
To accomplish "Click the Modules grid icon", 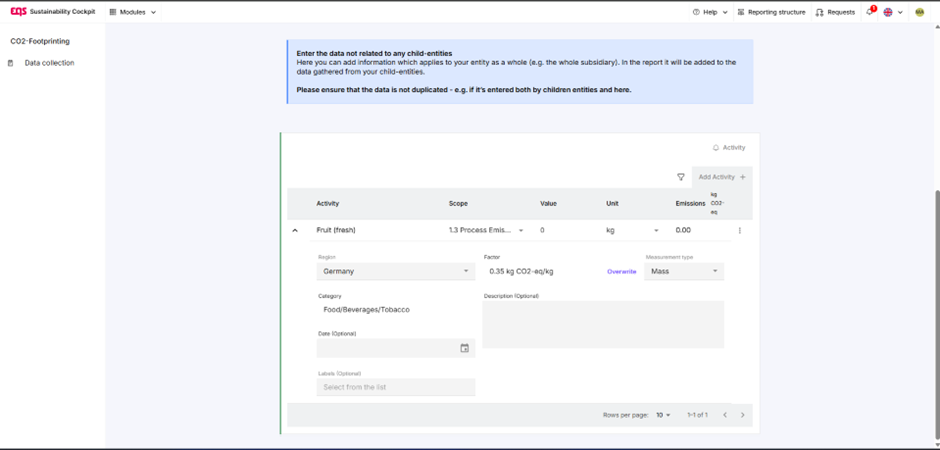I will point(113,12).
